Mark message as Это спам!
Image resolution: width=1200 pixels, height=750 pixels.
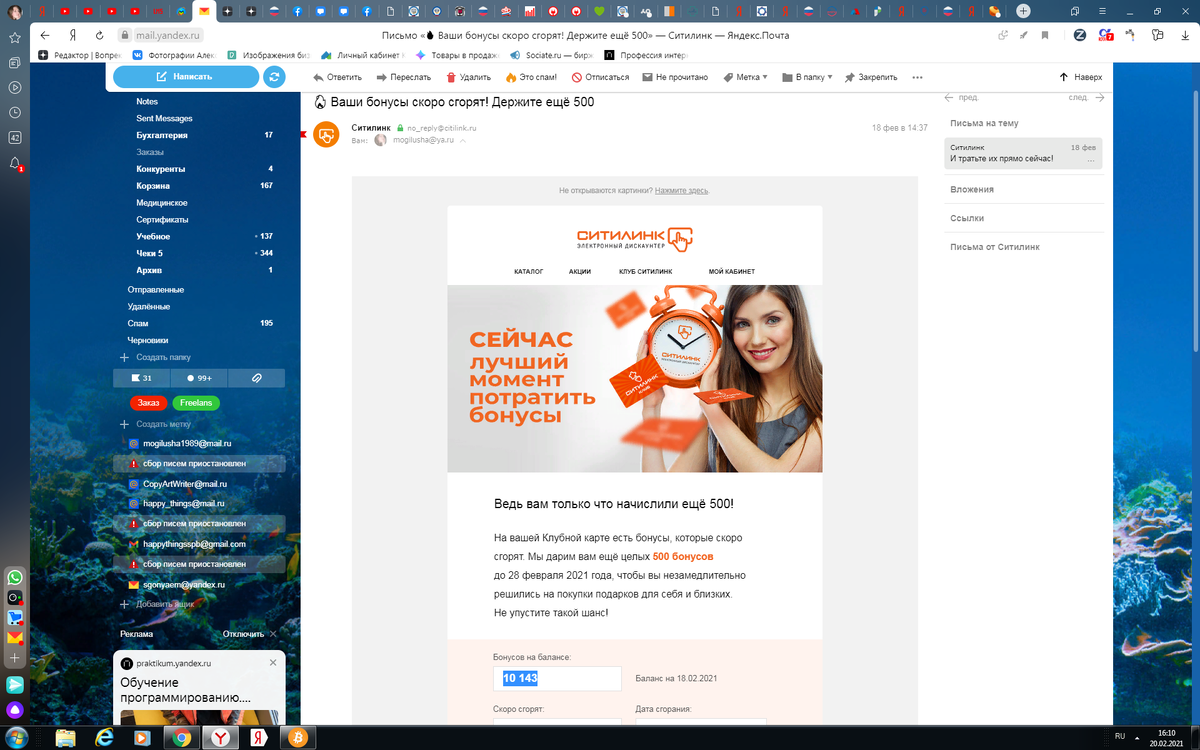[x=531, y=77]
